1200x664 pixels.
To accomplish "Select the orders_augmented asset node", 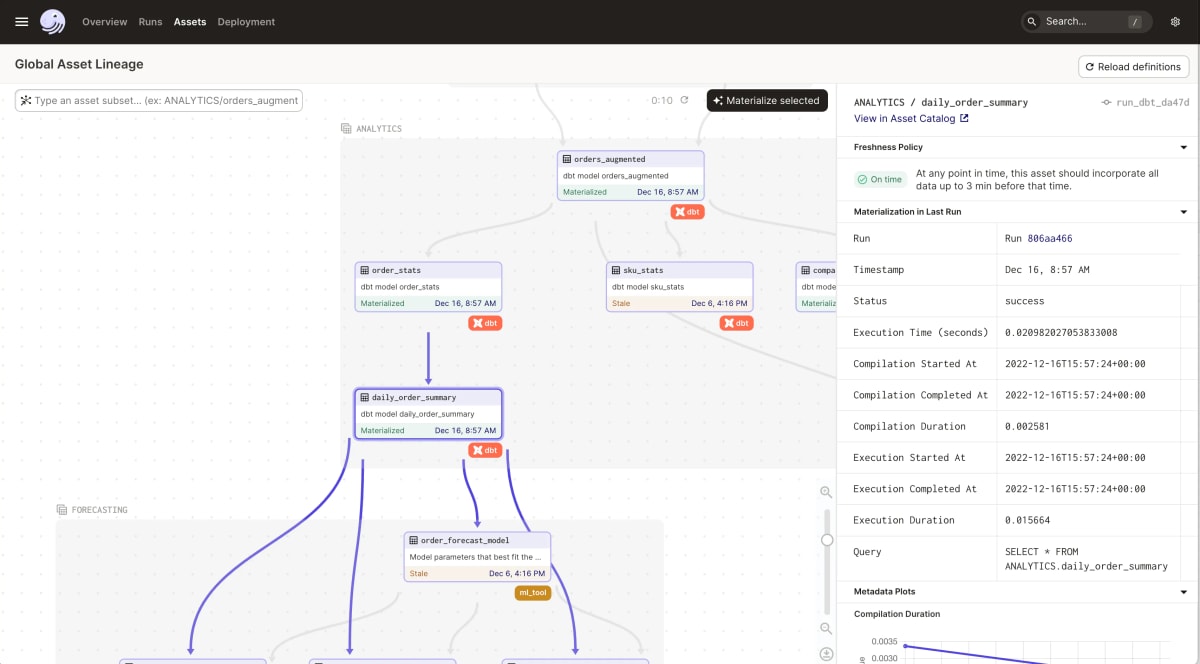I will point(631,175).
